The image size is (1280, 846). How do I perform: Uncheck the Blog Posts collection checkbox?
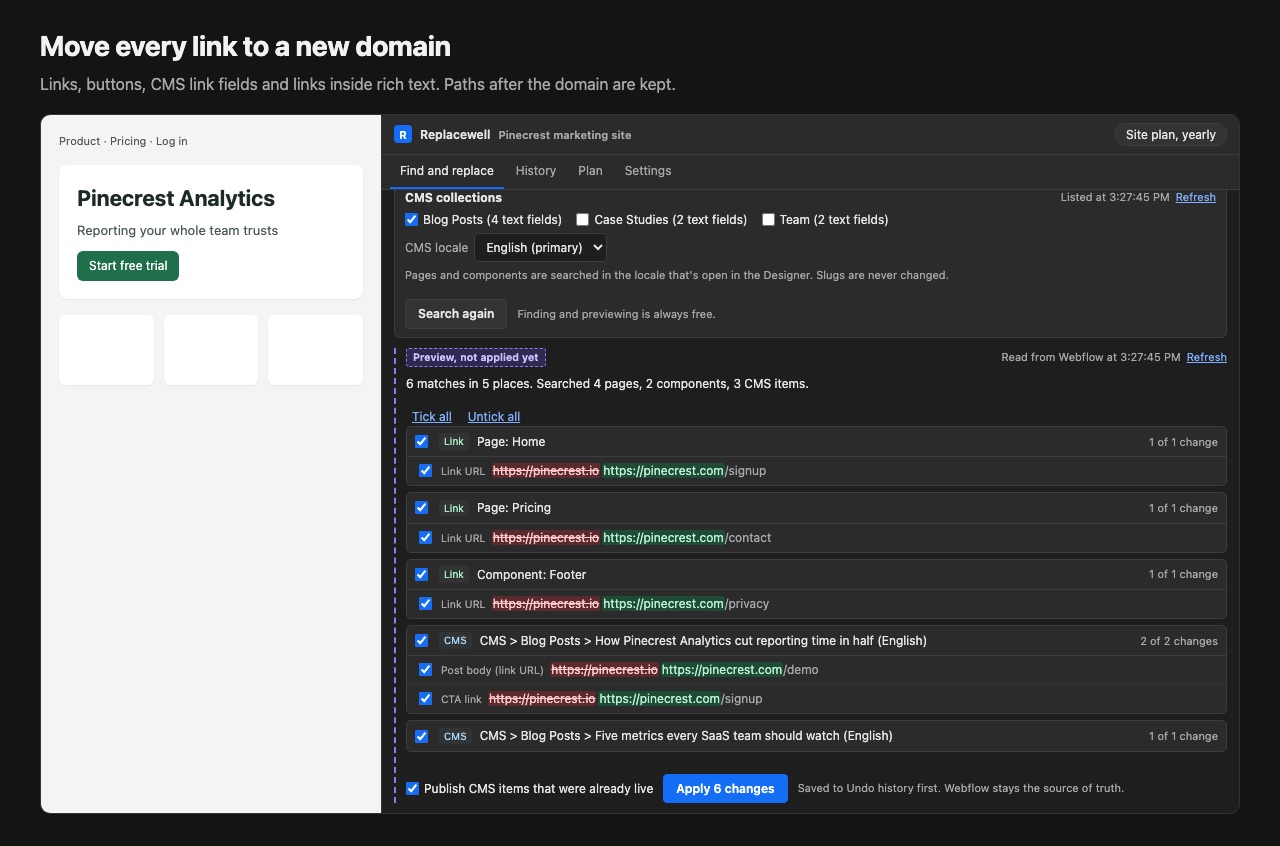pyautogui.click(x=411, y=219)
